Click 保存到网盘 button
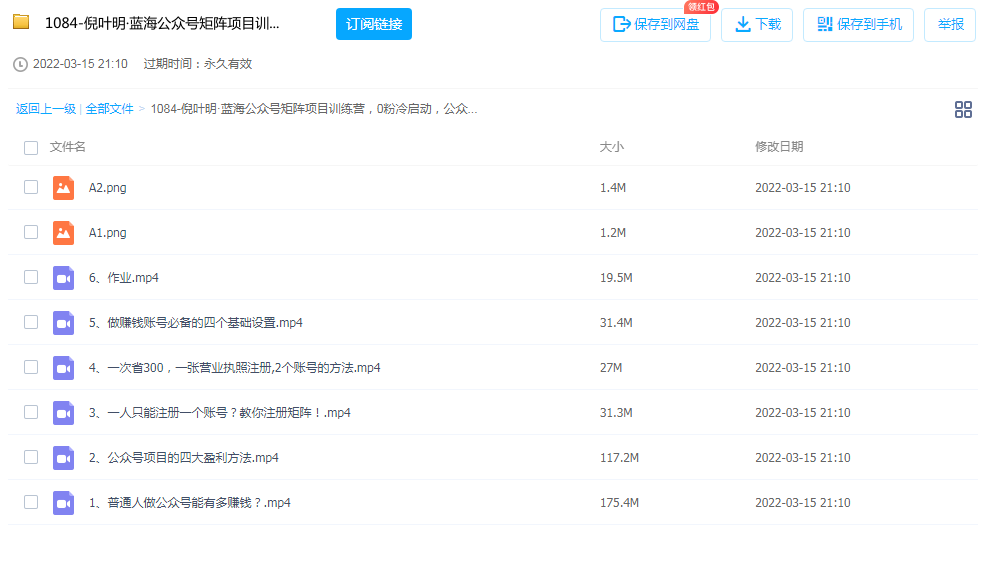 (x=655, y=25)
